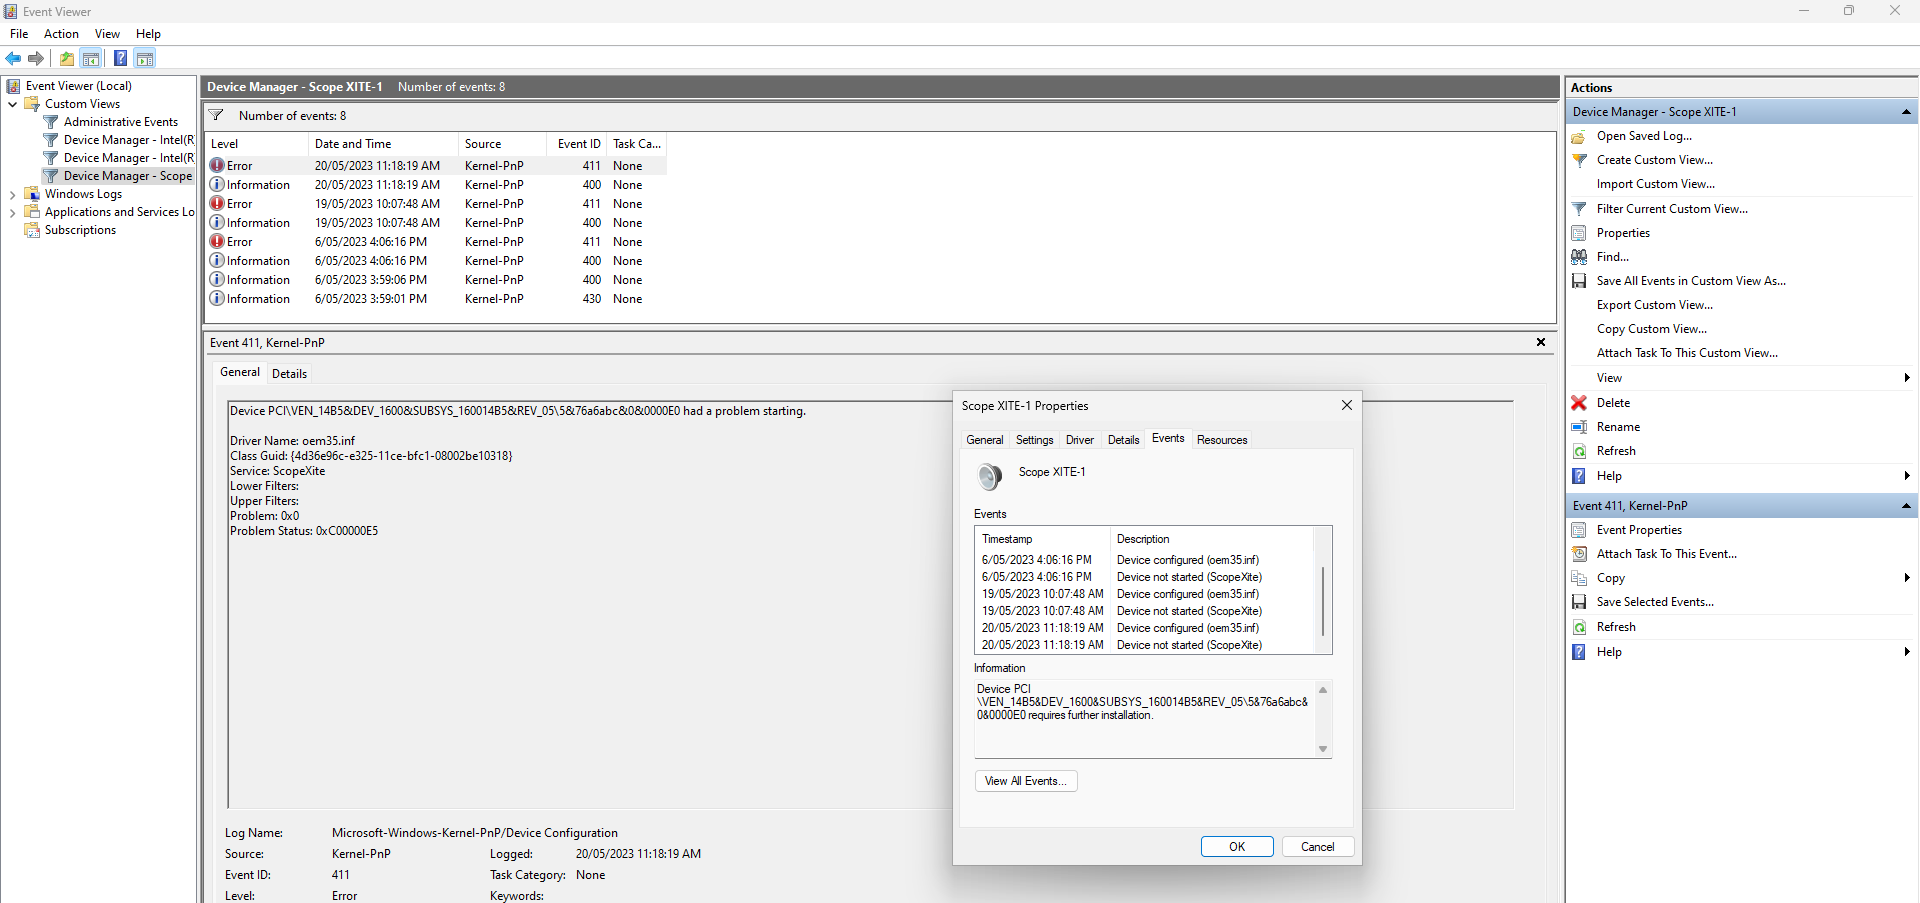
Task: Click the filter funnel icon above event list
Action: click(216, 115)
